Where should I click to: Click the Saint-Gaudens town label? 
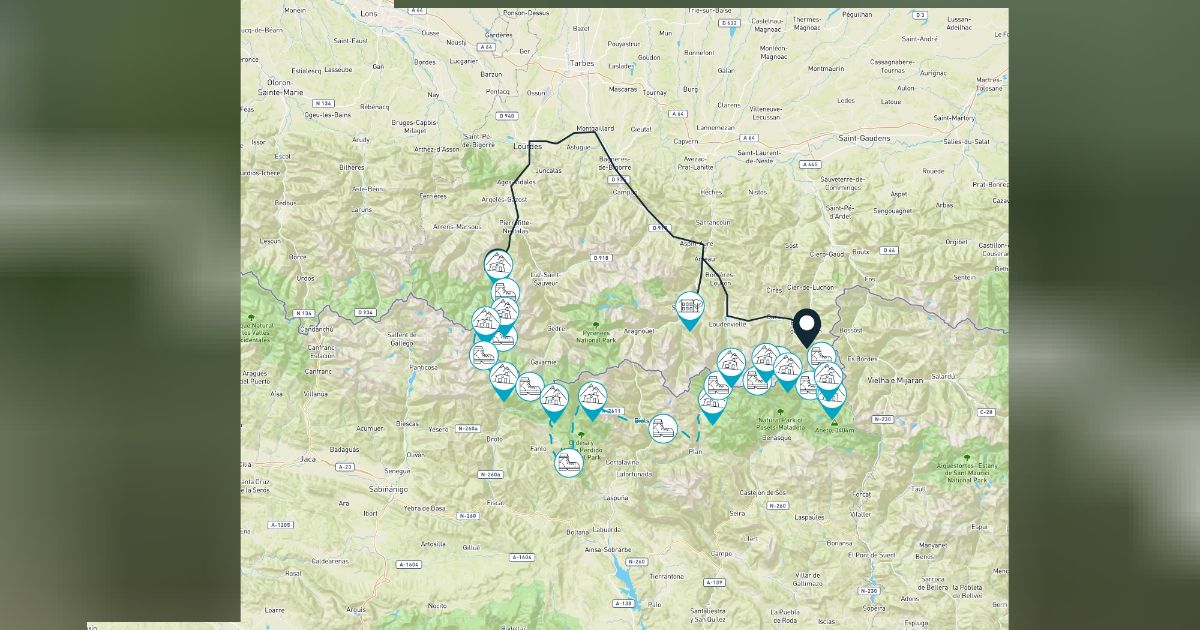click(862, 138)
